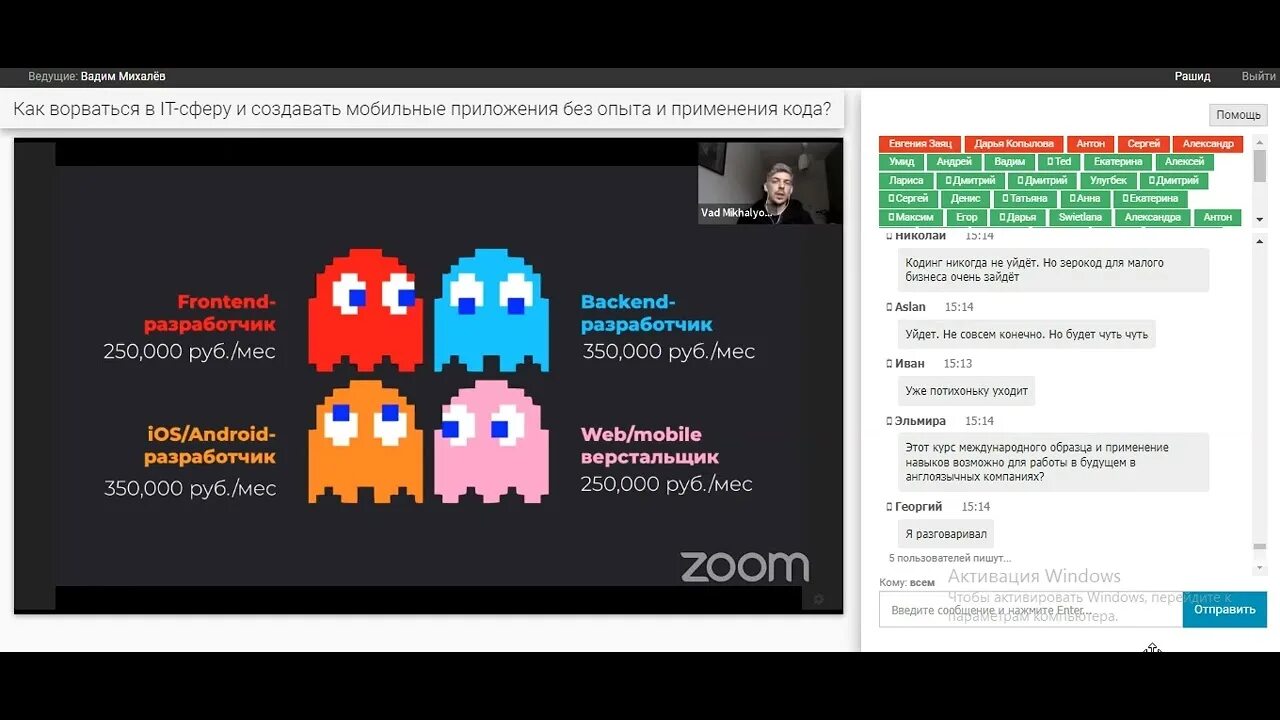Open the settings gear on the slide corner
The width and height of the screenshot is (1280, 720).
819,599
